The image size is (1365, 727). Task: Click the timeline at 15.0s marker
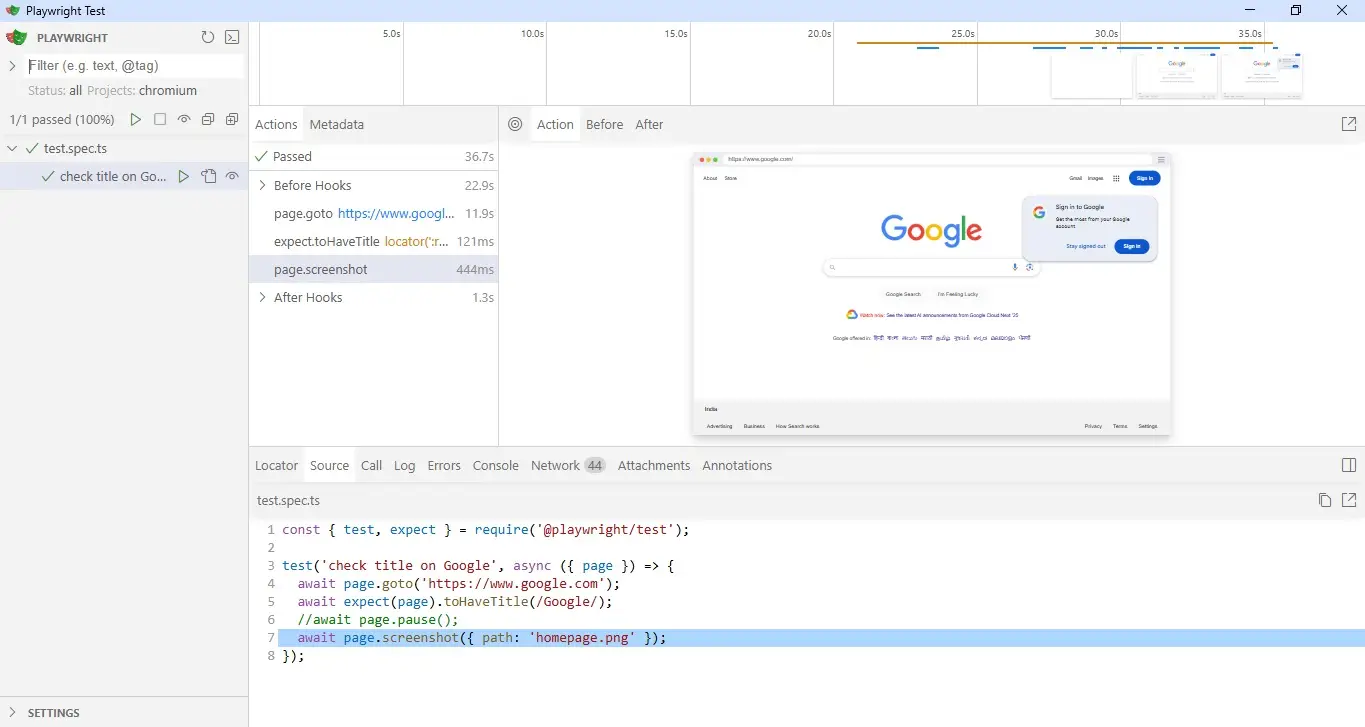click(676, 34)
